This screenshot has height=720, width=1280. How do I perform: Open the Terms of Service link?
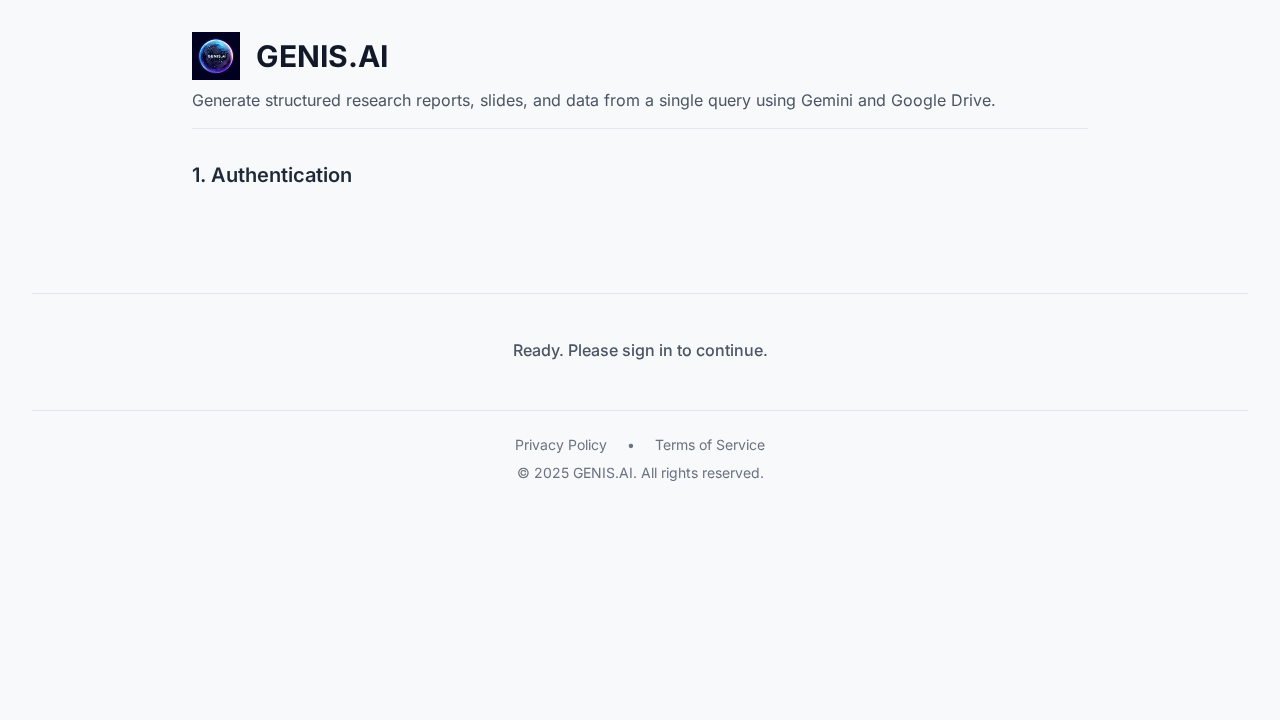pos(710,445)
